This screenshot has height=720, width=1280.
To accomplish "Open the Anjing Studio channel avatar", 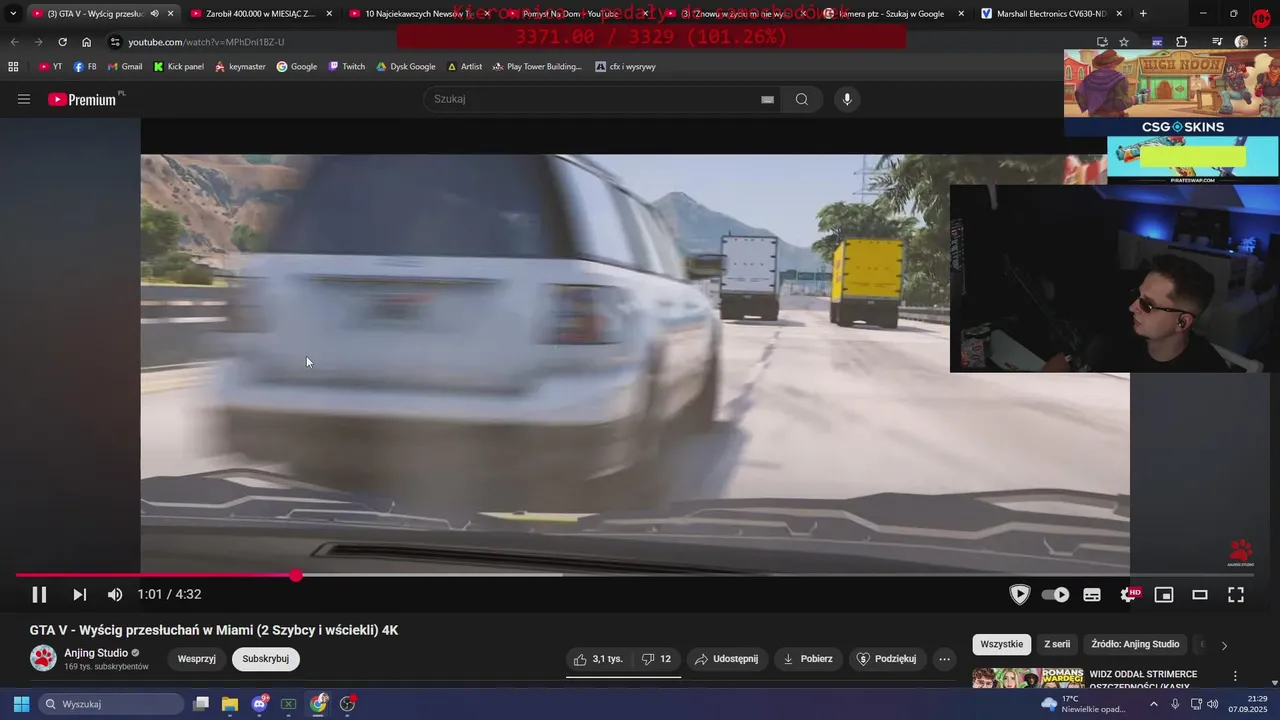I will pyautogui.click(x=43, y=658).
